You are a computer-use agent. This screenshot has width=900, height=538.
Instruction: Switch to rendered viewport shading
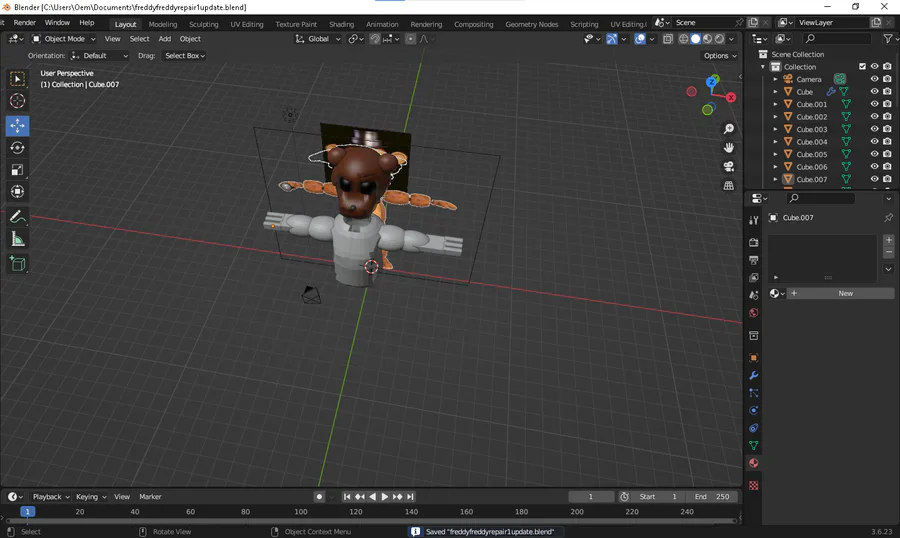point(719,39)
